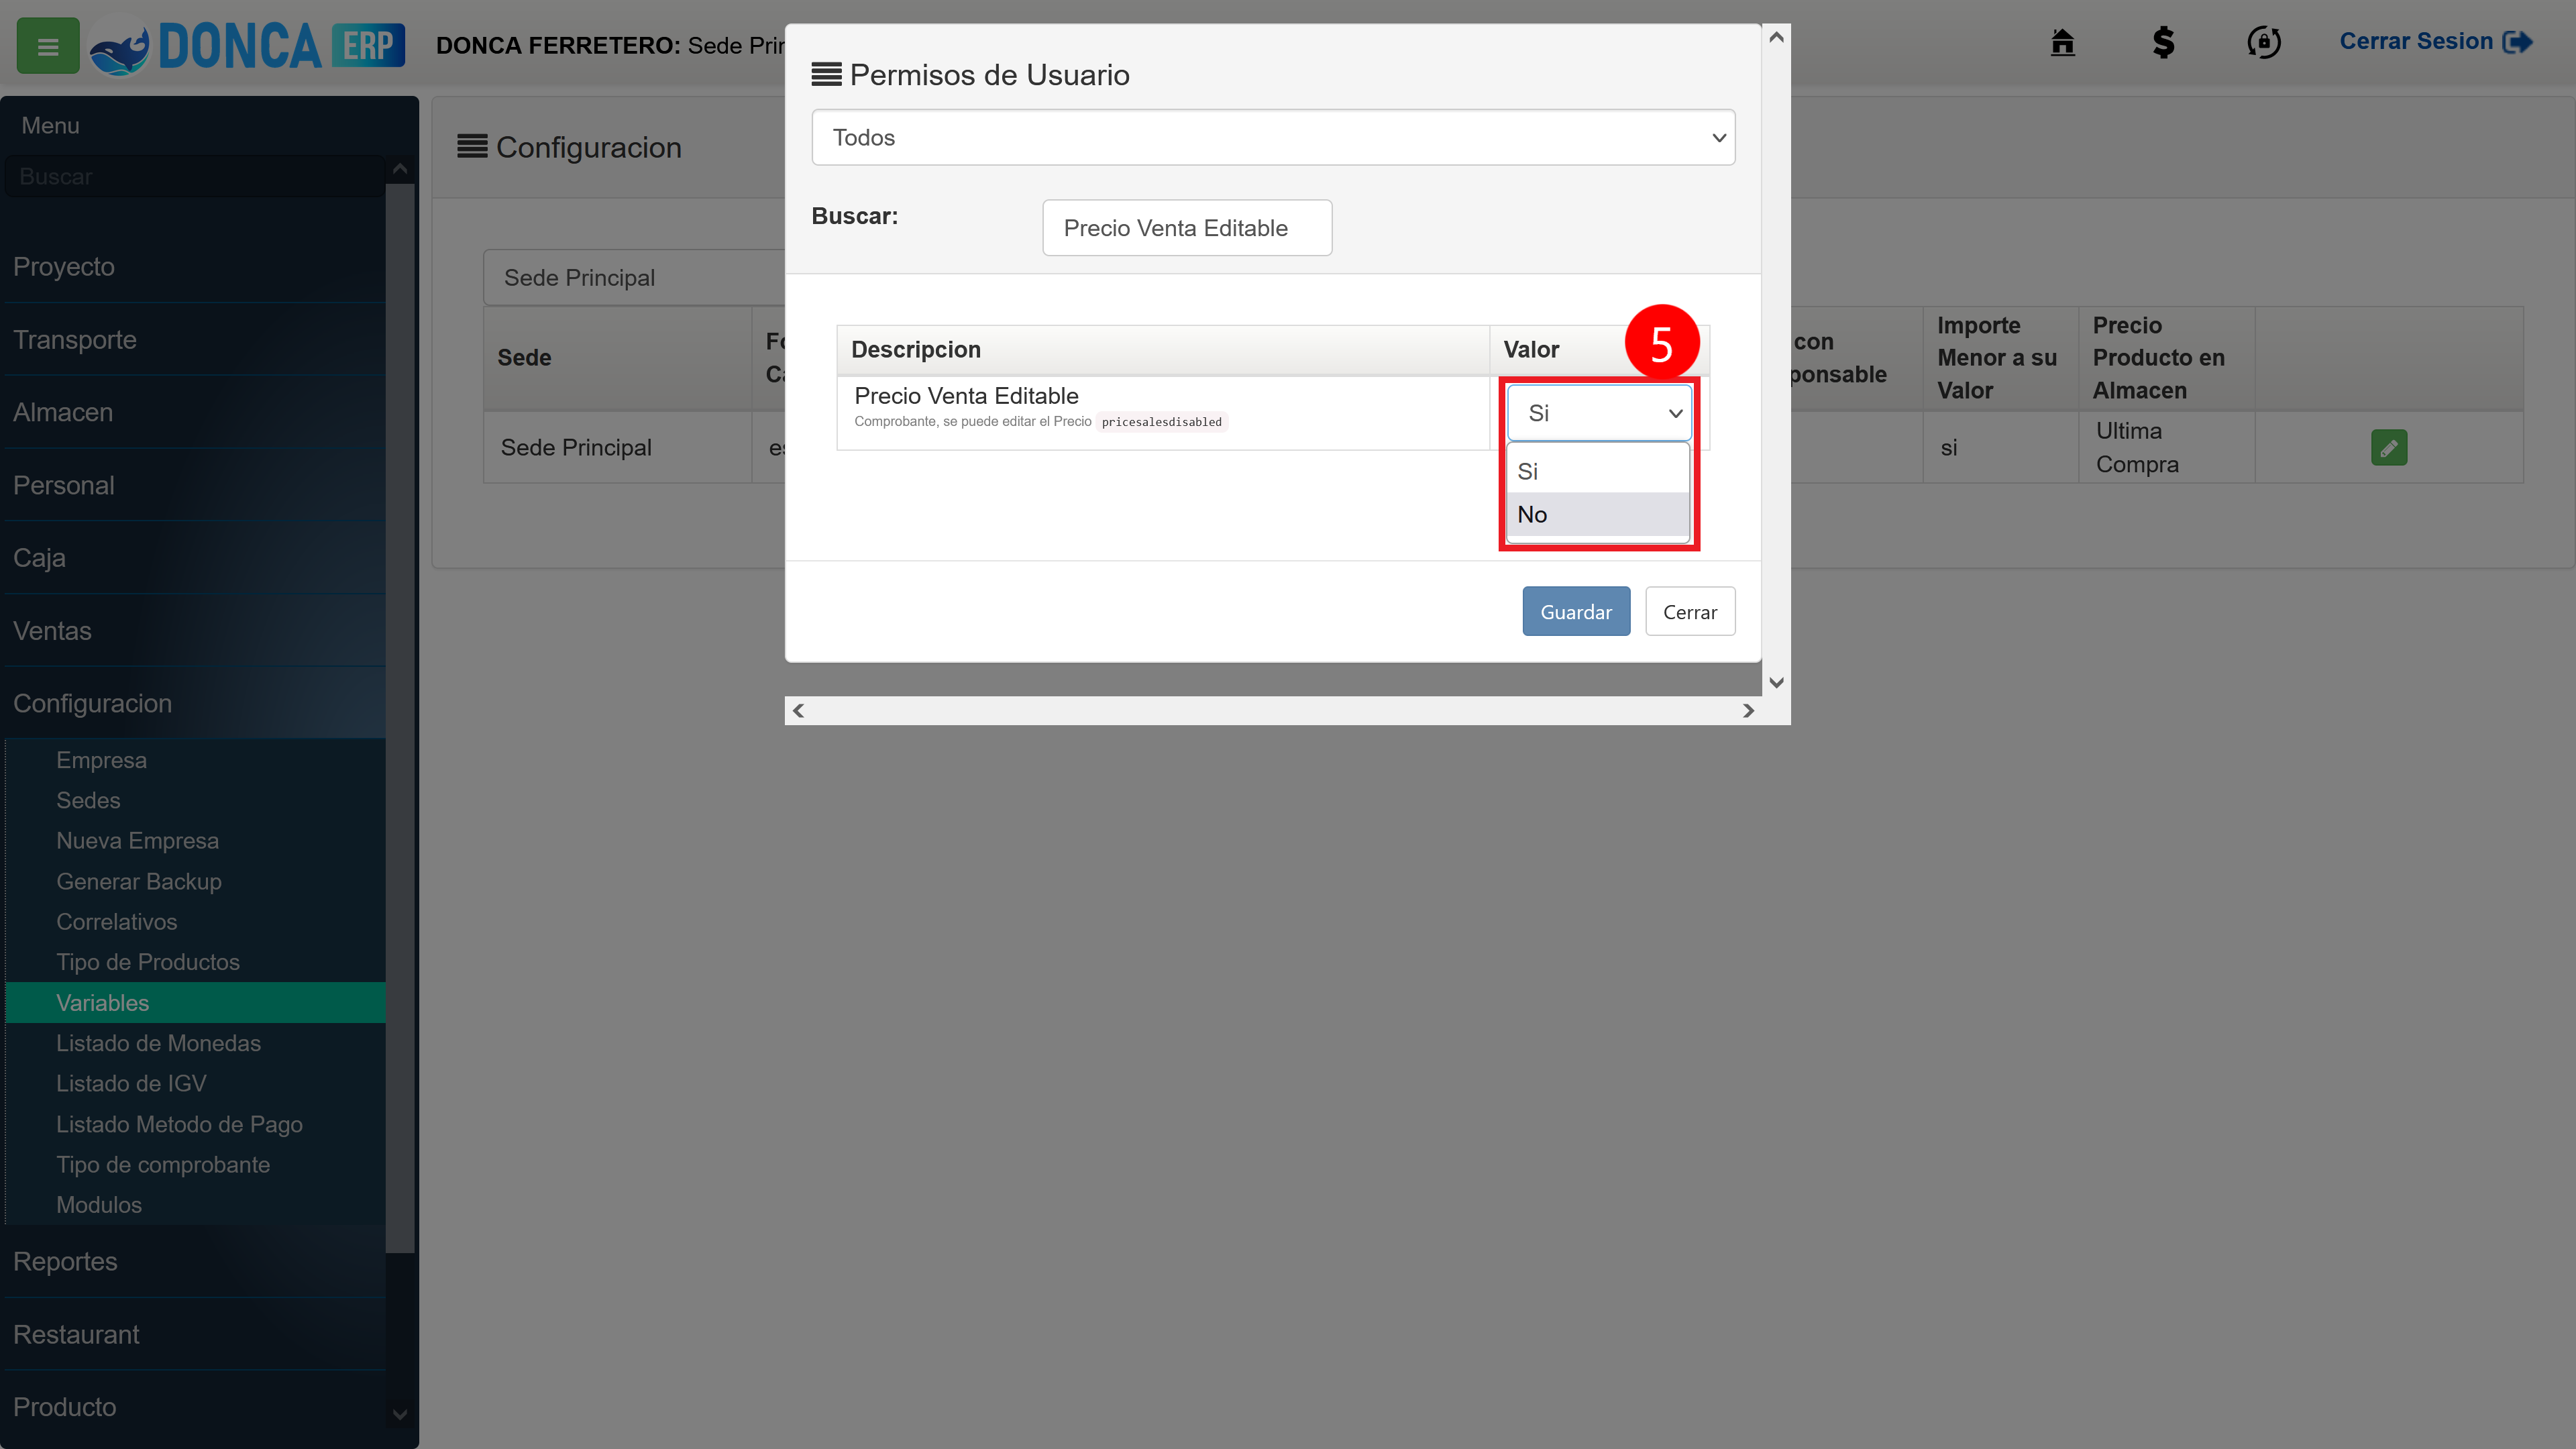Click the Guardar button
This screenshot has width=2576, height=1449.
pyautogui.click(x=1576, y=612)
